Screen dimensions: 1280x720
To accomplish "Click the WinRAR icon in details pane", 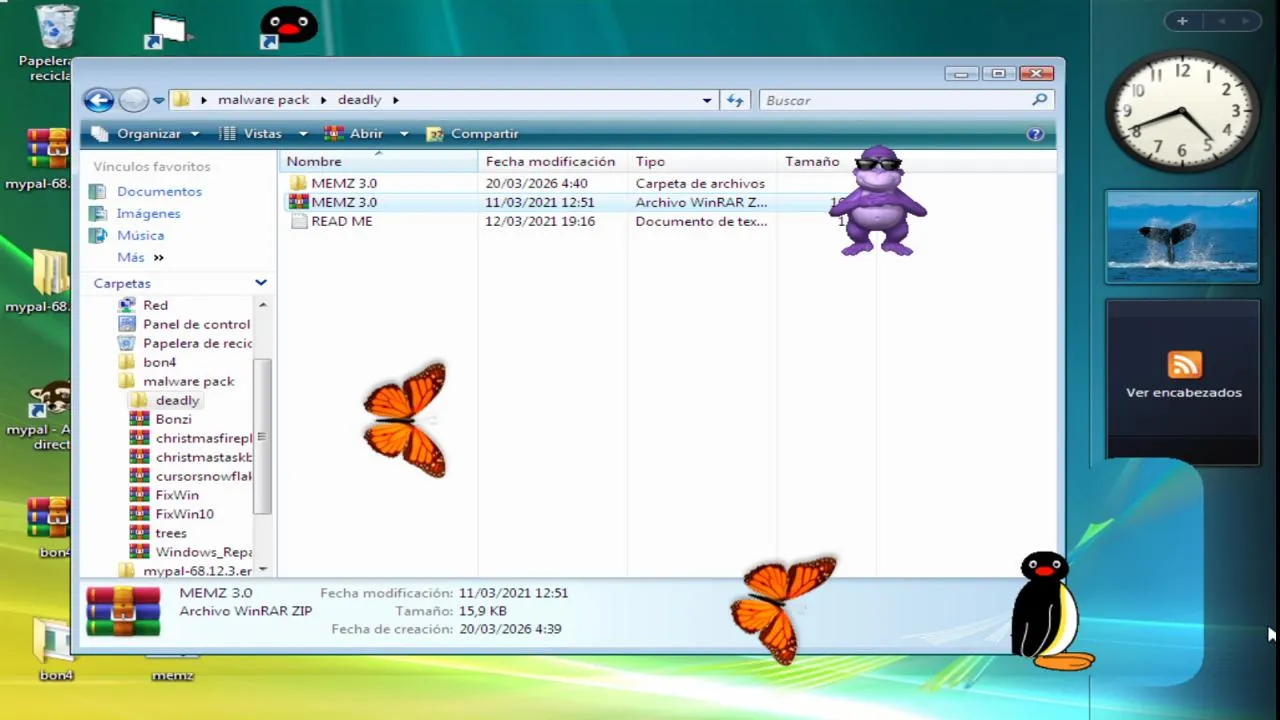I will (x=123, y=611).
